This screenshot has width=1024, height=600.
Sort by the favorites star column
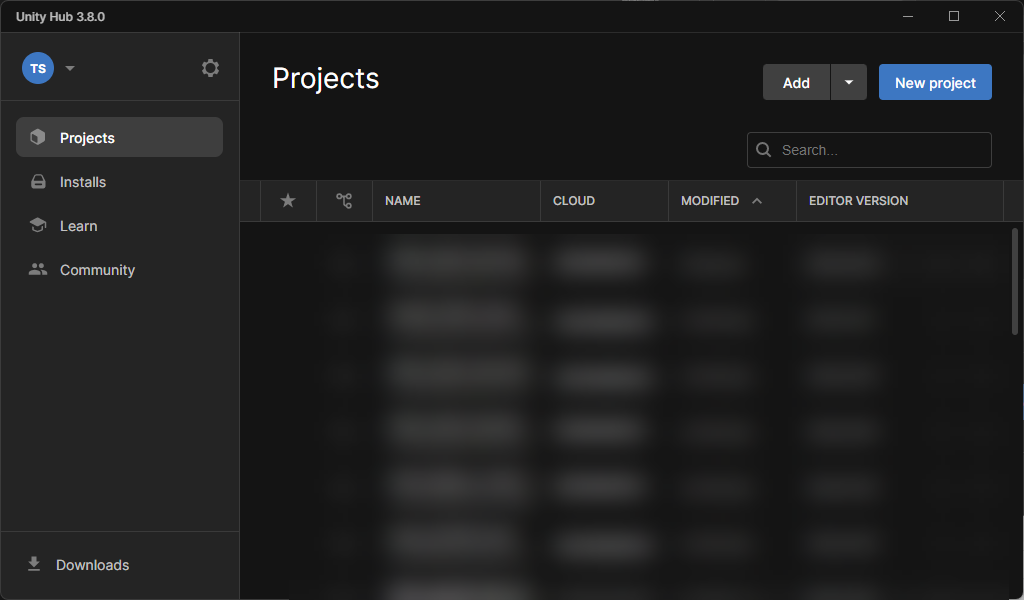coord(288,201)
